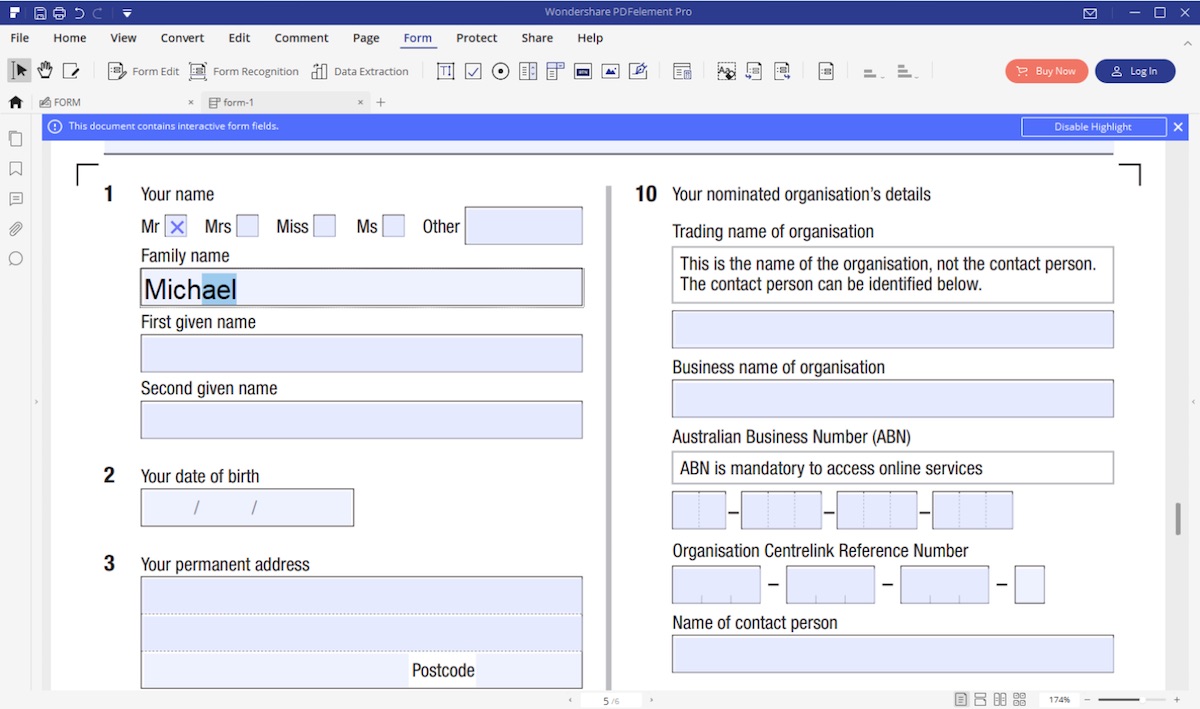Open the page Thumbnails panel
This screenshot has height=709, width=1200.
pyautogui.click(x=15, y=138)
